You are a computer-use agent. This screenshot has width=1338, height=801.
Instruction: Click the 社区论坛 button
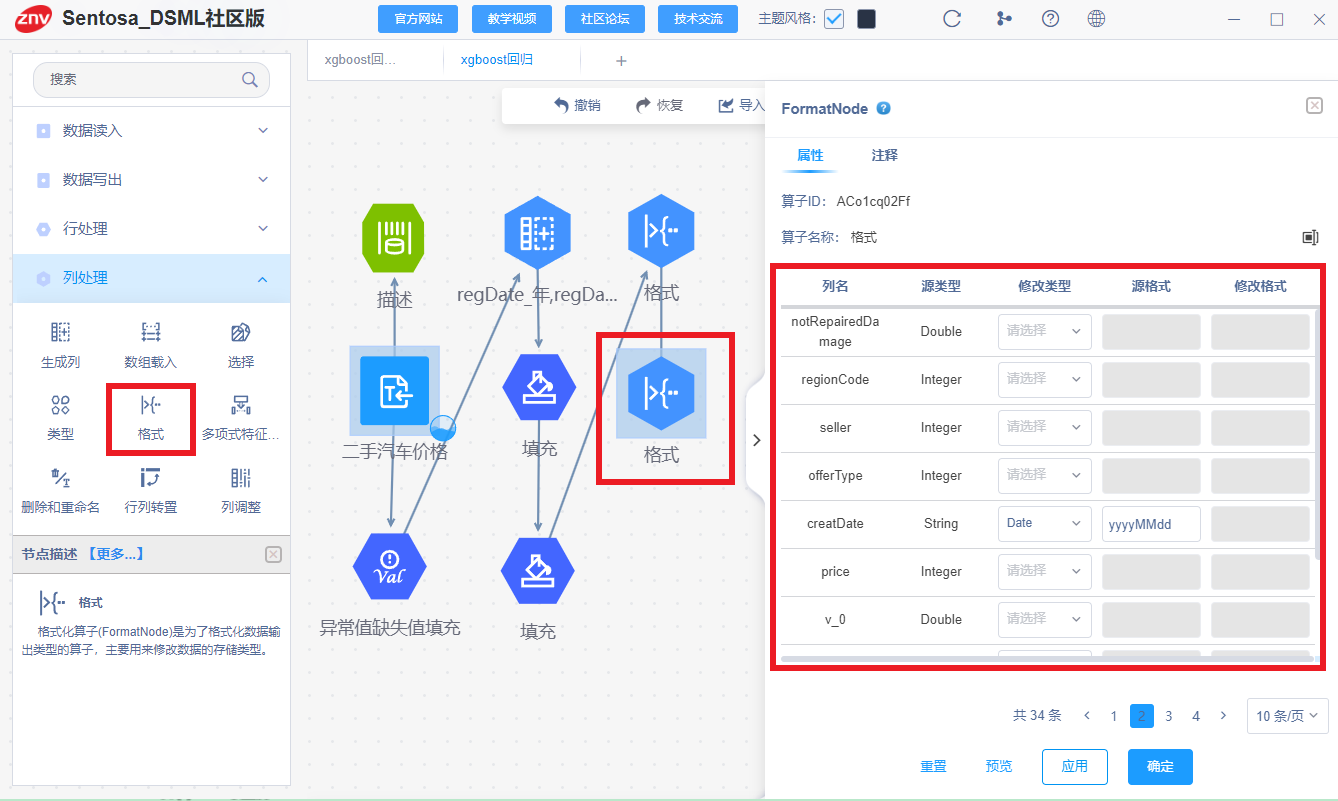point(605,19)
